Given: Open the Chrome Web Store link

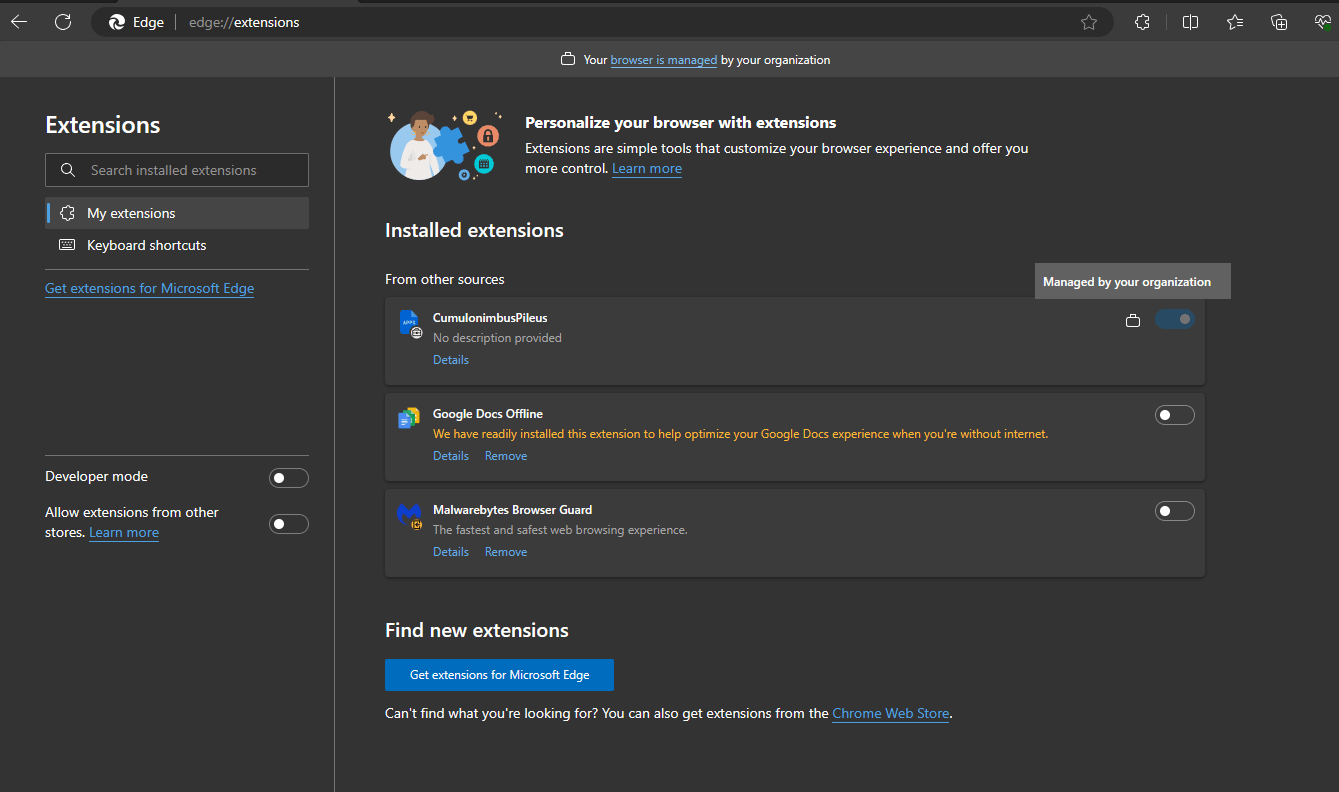Looking at the screenshot, I should point(890,713).
